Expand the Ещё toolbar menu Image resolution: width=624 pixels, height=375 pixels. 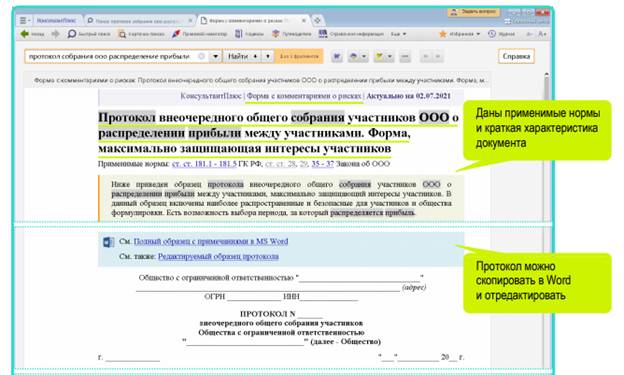(398, 34)
